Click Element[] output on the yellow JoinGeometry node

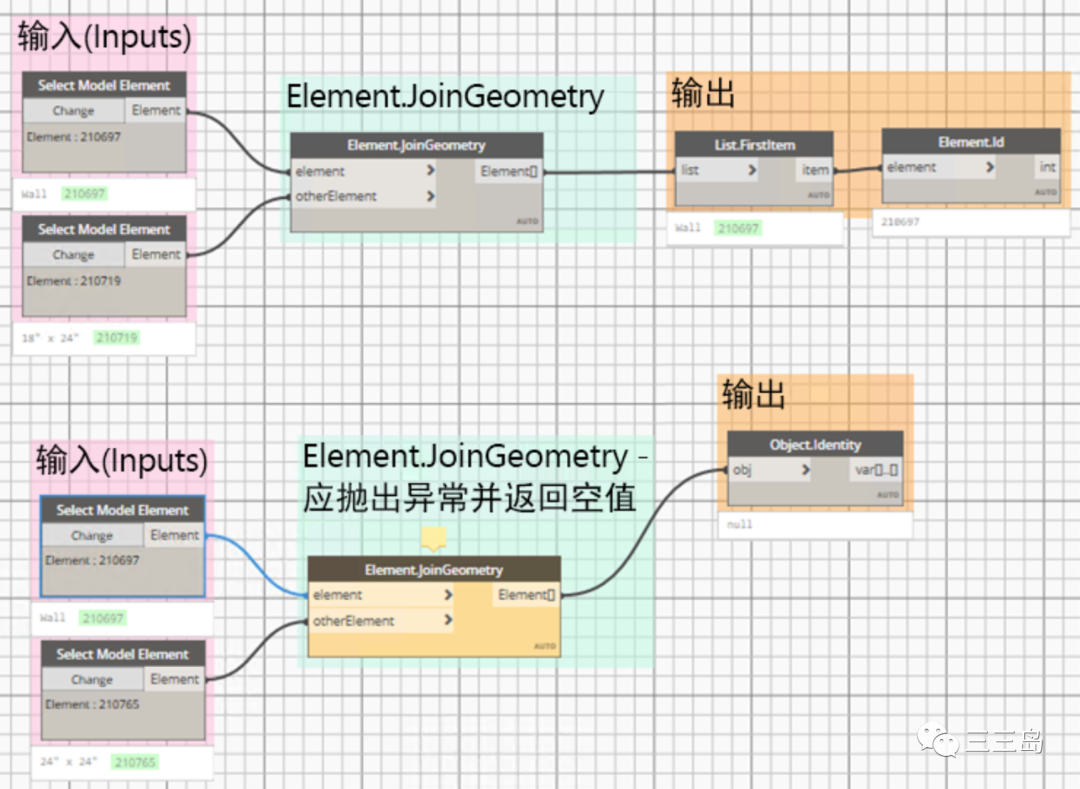[526, 594]
